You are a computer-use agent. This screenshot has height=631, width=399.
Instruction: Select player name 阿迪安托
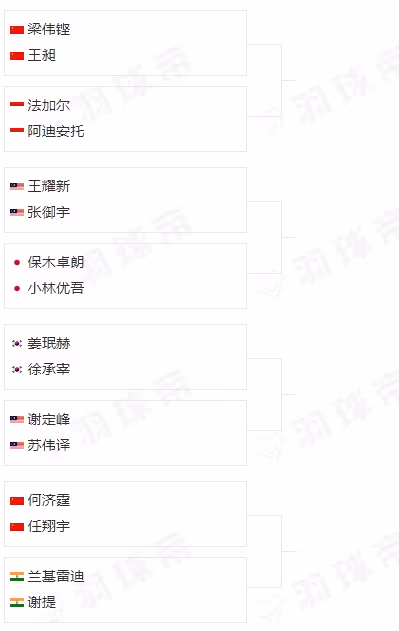click(56, 131)
